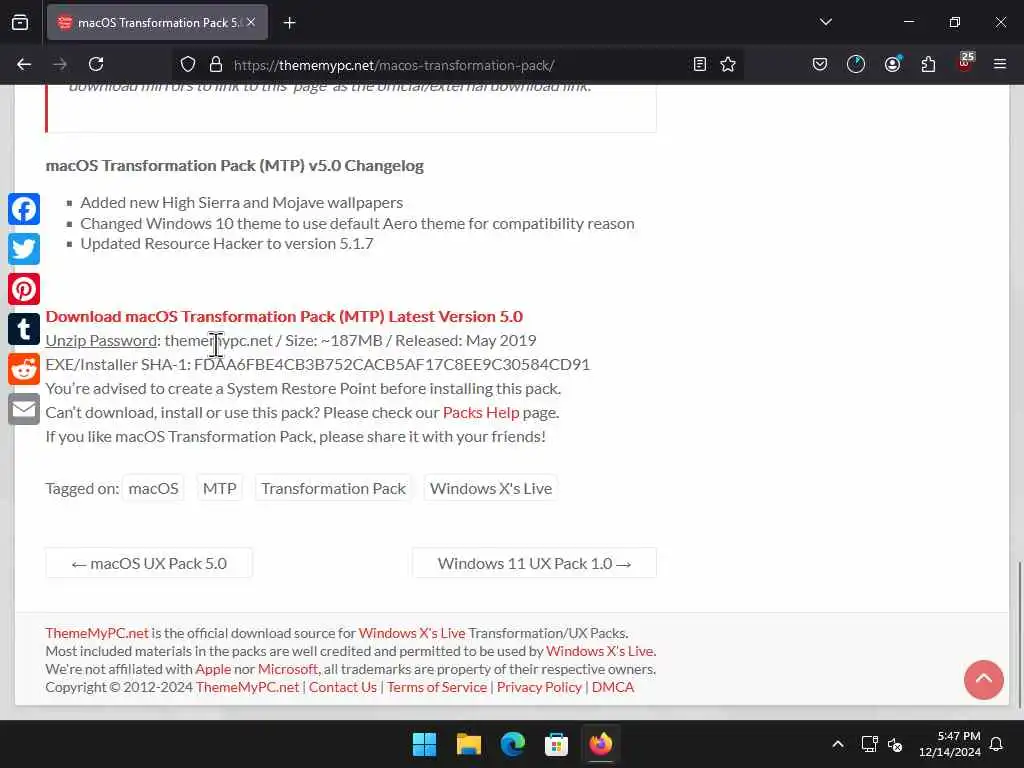Screen dimensions: 1024x768
Task: Bookmark this page with the star icon
Action: [x=728, y=64]
